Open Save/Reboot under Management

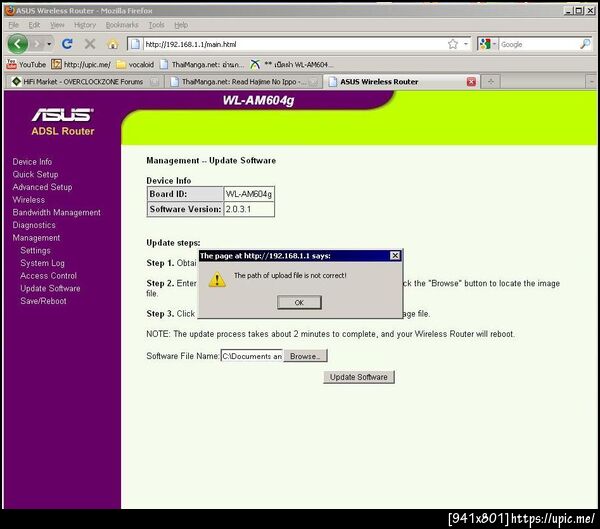click(x=44, y=300)
